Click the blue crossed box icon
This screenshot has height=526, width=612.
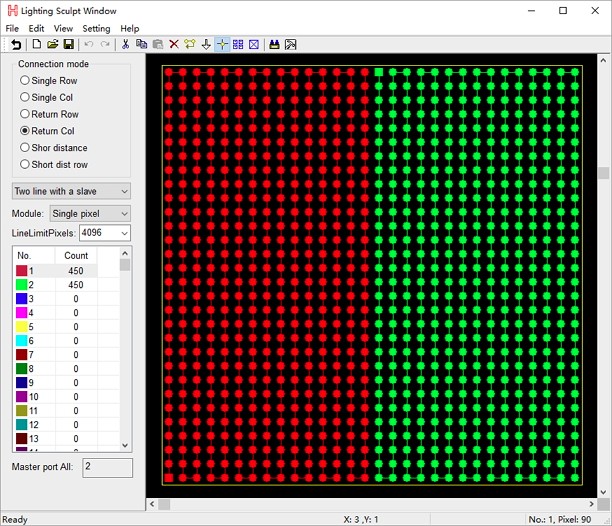click(x=254, y=44)
